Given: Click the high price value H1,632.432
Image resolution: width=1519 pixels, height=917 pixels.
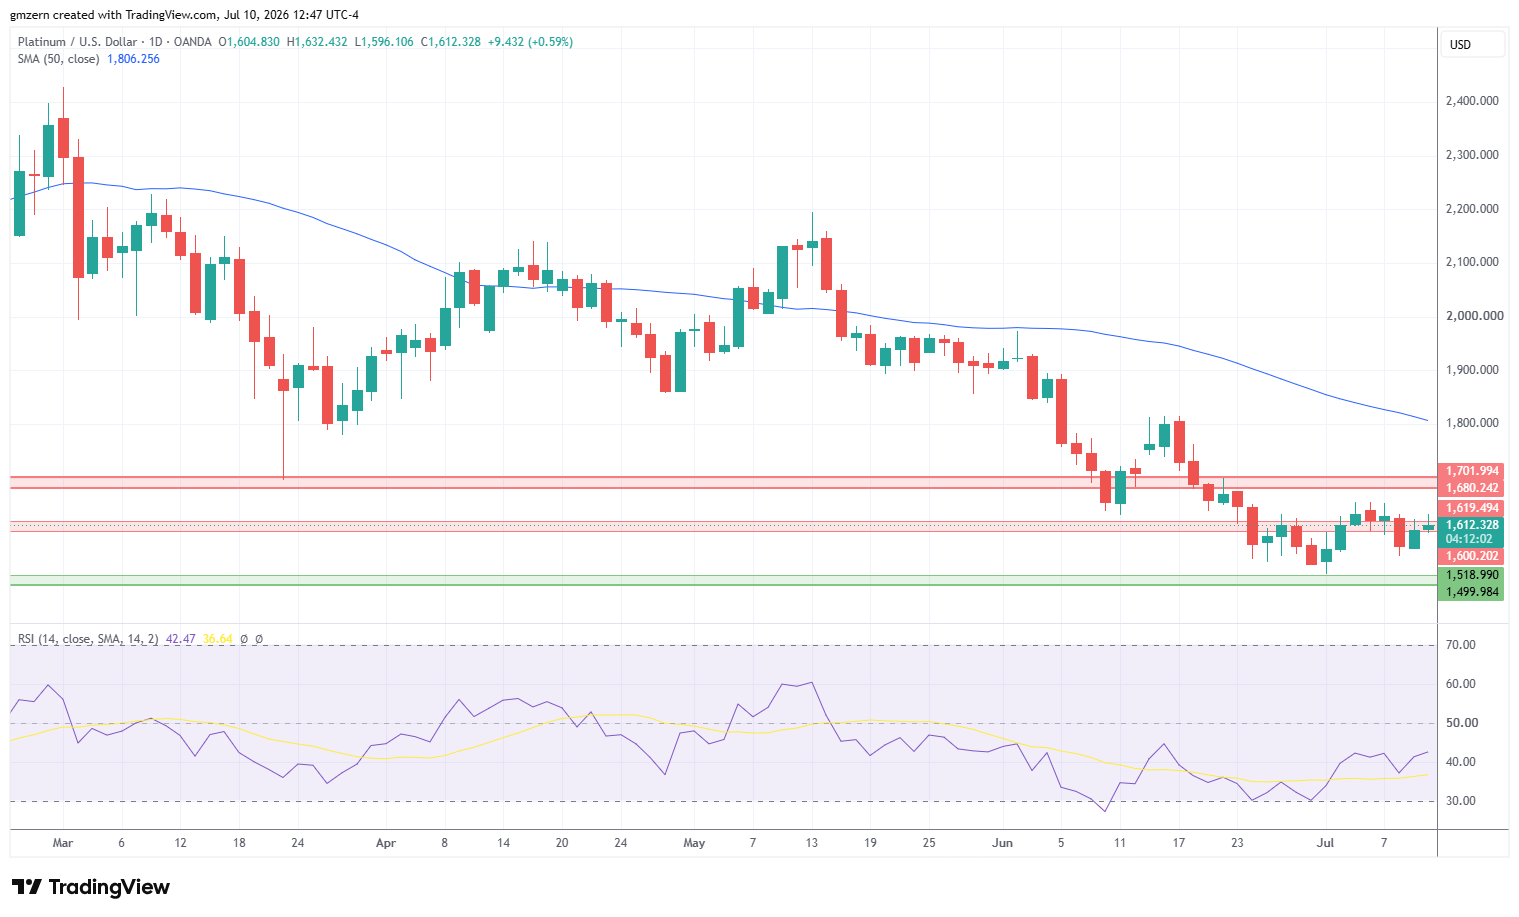Looking at the screenshot, I should [317, 42].
